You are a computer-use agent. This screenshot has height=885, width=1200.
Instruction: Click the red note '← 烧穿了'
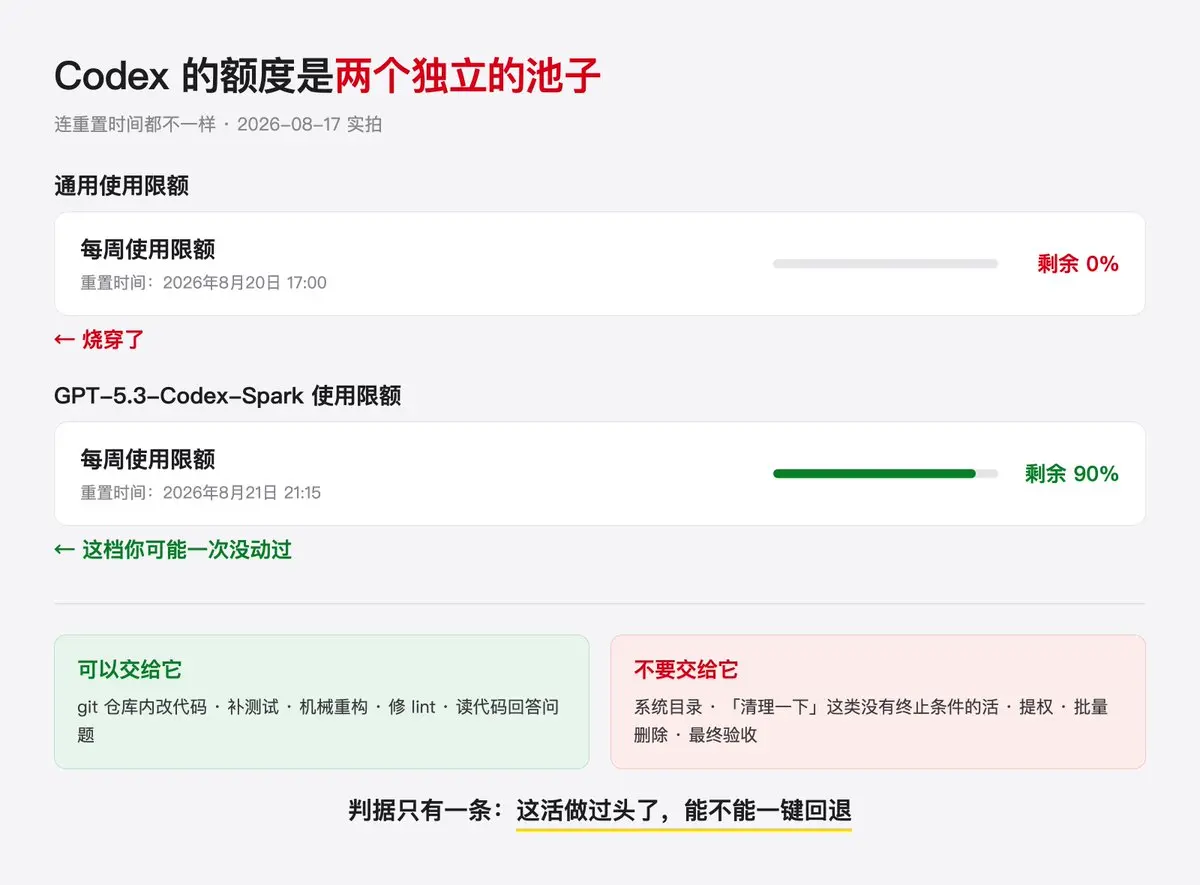[x=100, y=340]
